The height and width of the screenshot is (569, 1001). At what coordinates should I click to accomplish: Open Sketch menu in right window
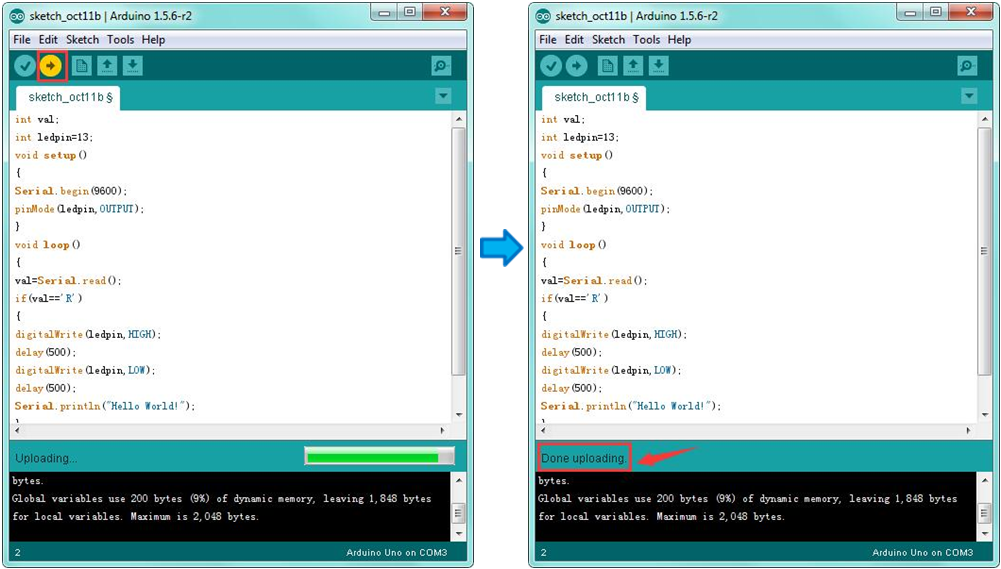608,40
